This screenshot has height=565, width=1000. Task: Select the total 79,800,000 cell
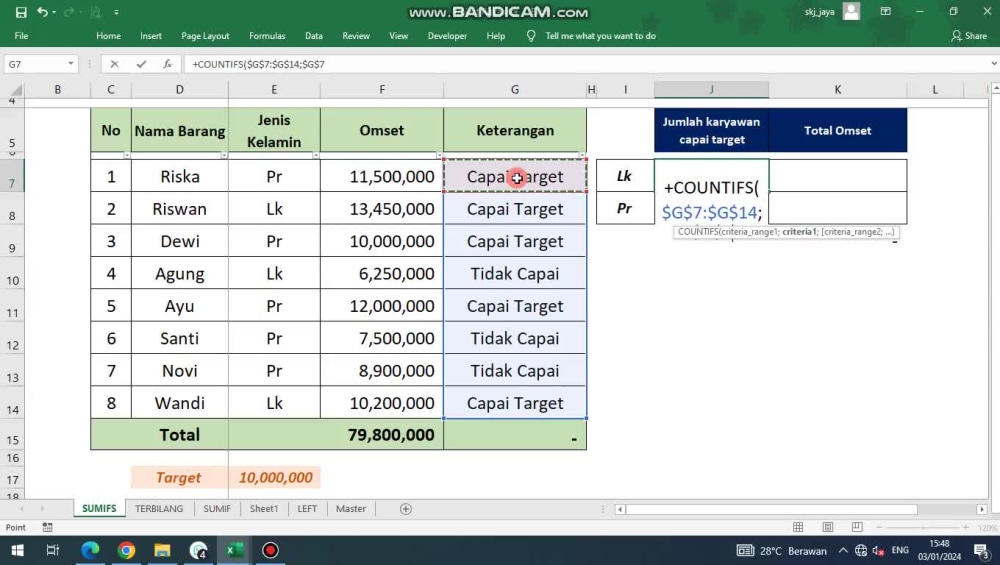(381, 435)
